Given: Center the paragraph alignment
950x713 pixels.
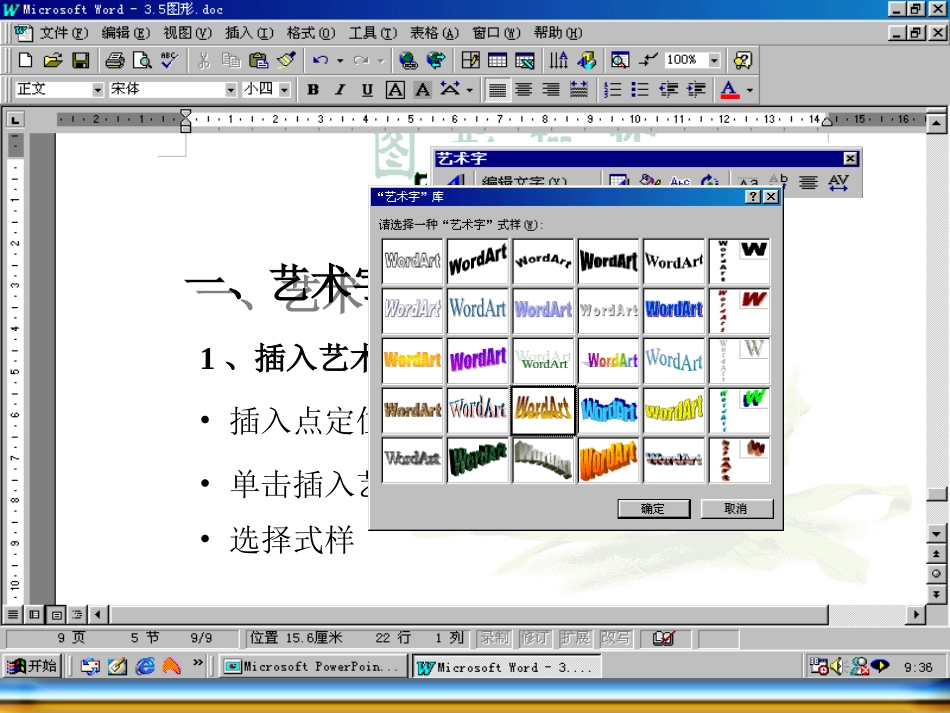Looking at the screenshot, I should (x=524, y=90).
